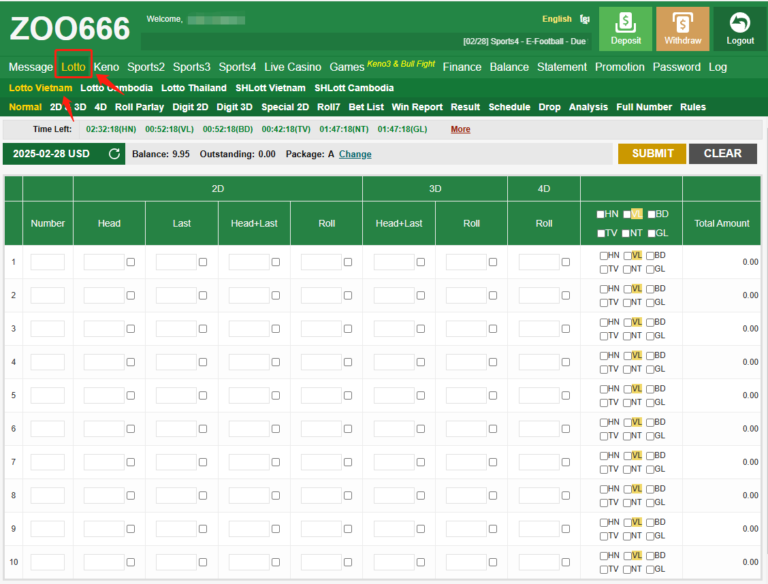Open the Special 2D tab
The height and width of the screenshot is (584, 768).
point(285,107)
